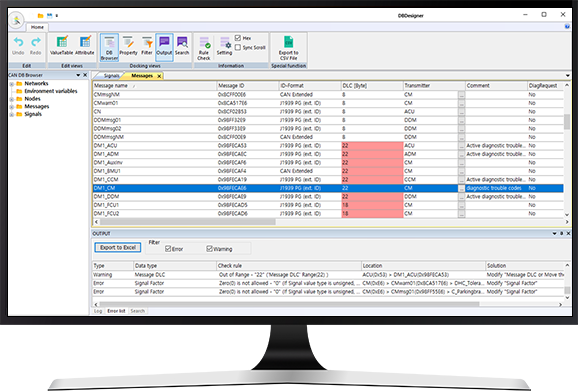Image resolution: width=578 pixels, height=391 pixels.
Task: Click the 0x98FECAF4 message ID cell
Action: [x=248, y=171]
